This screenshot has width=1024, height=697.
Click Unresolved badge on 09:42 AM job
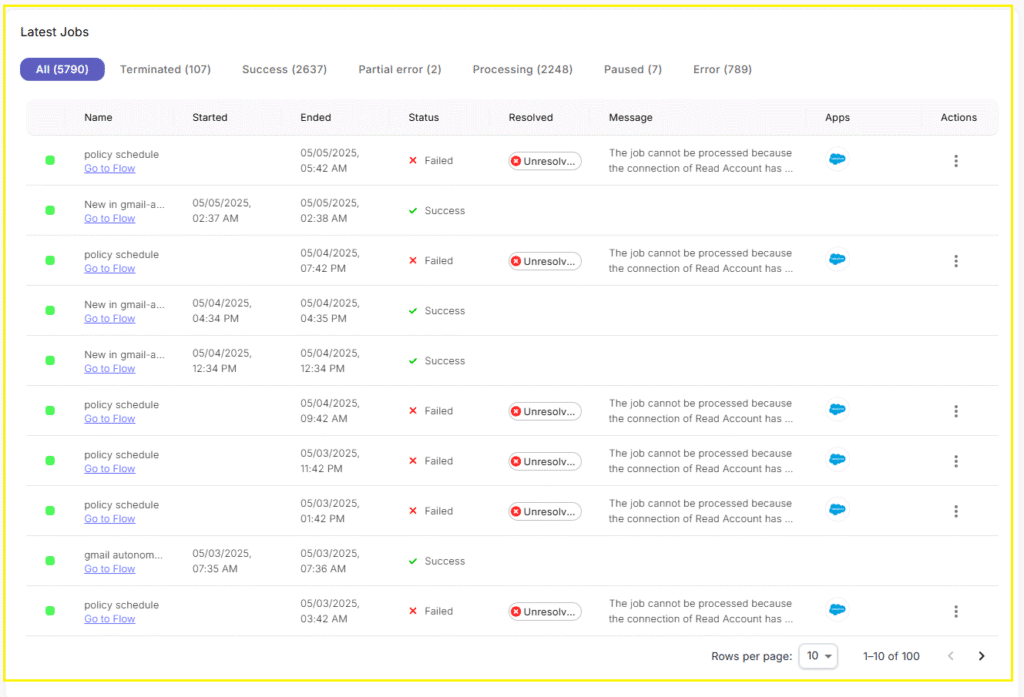tap(545, 412)
